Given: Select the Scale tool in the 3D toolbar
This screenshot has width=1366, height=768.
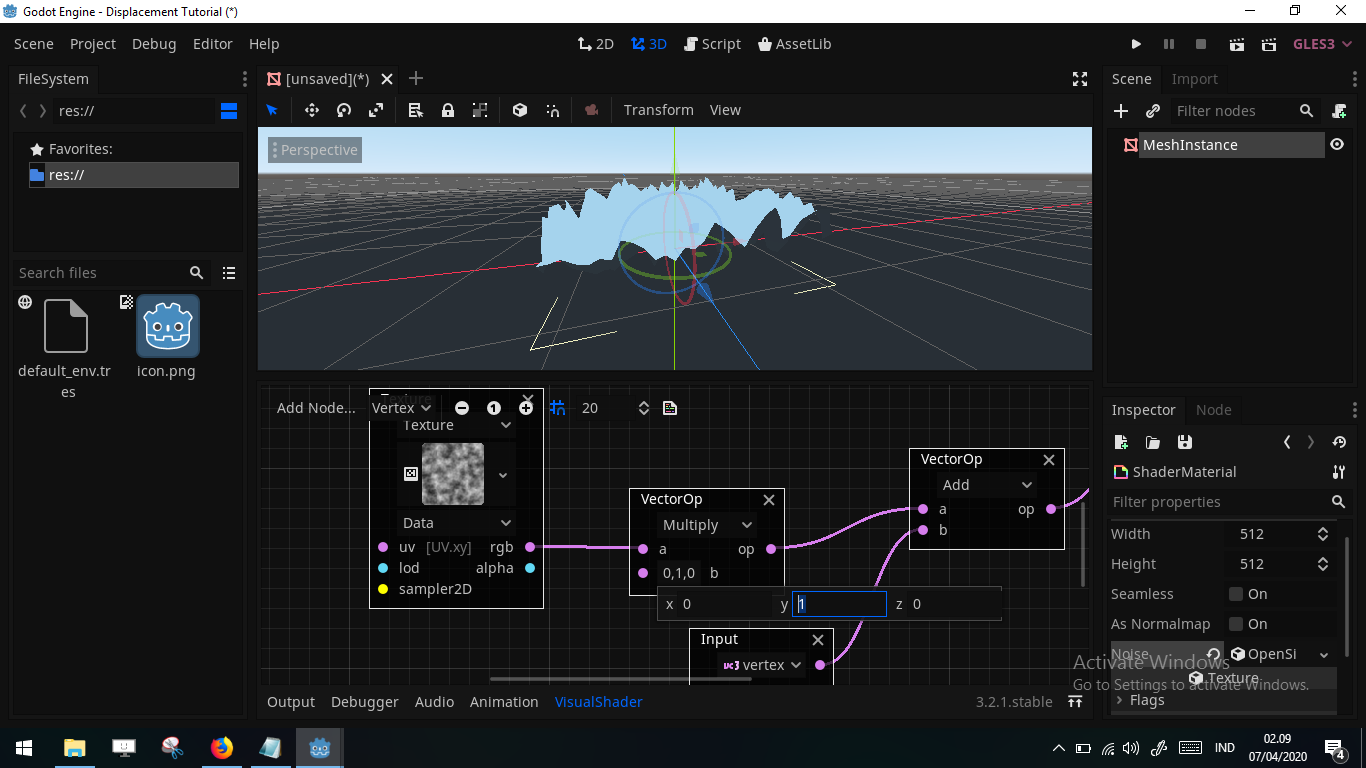Looking at the screenshot, I should 377,110.
